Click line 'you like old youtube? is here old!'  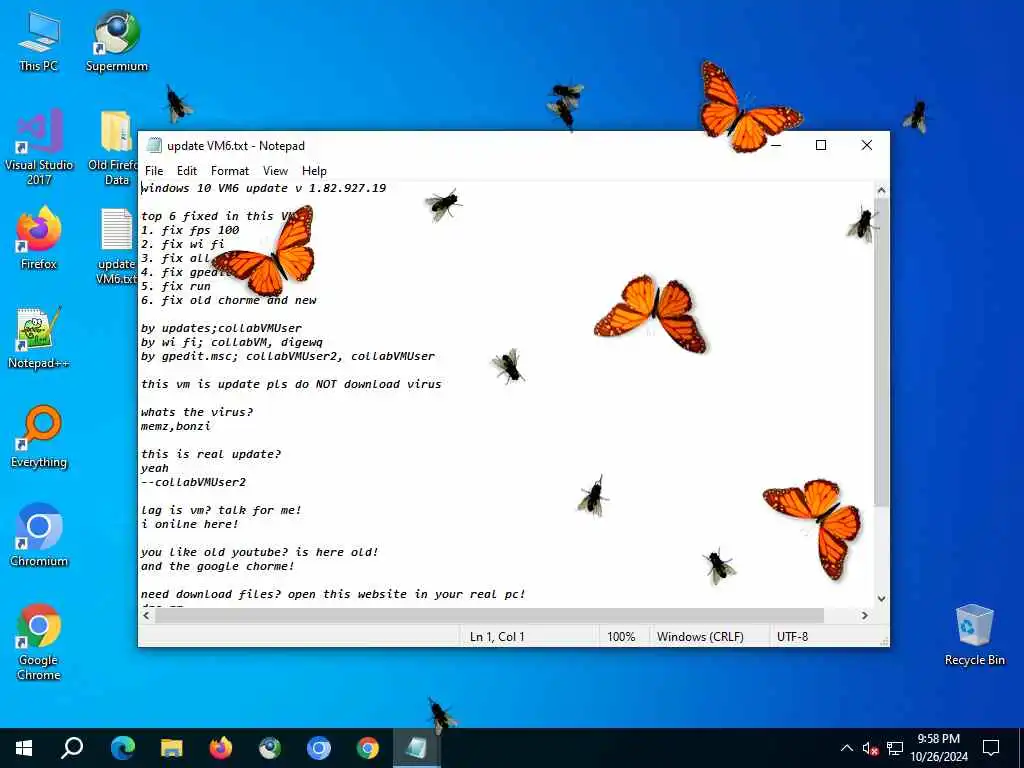tap(260, 552)
